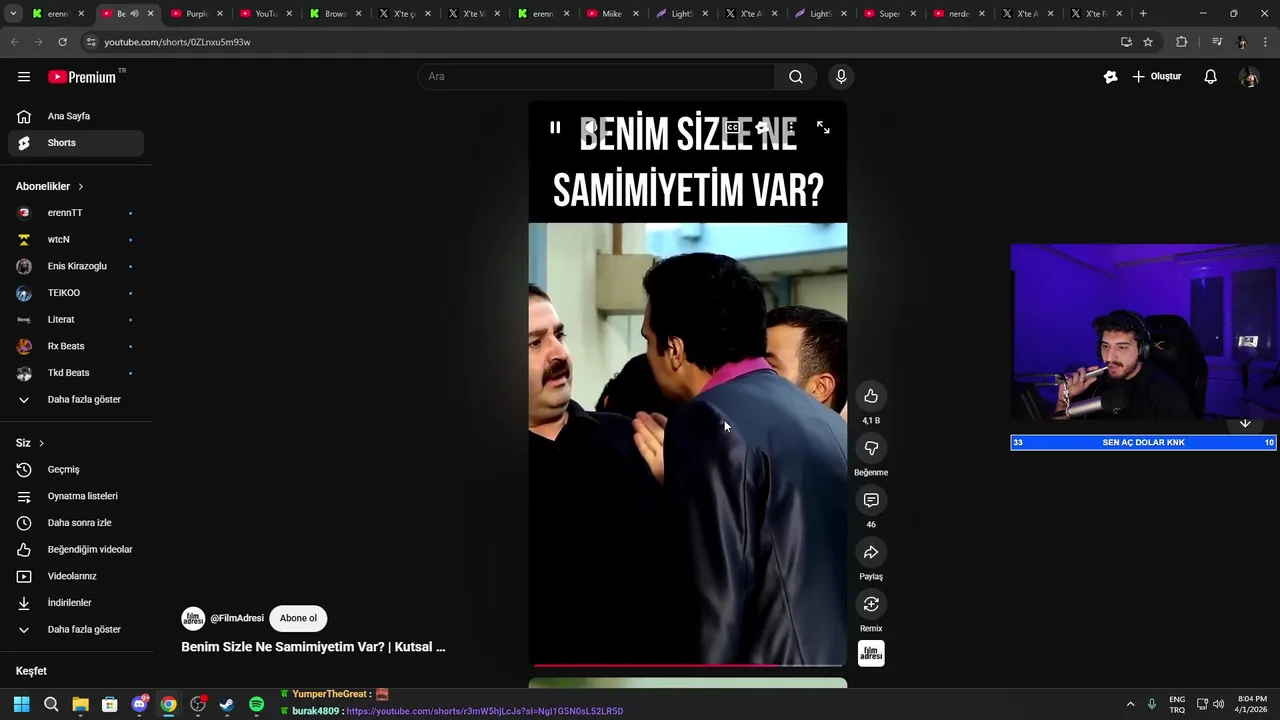Click the address bar URL
The width and height of the screenshot is (1280, 720).
click(177, 42)
